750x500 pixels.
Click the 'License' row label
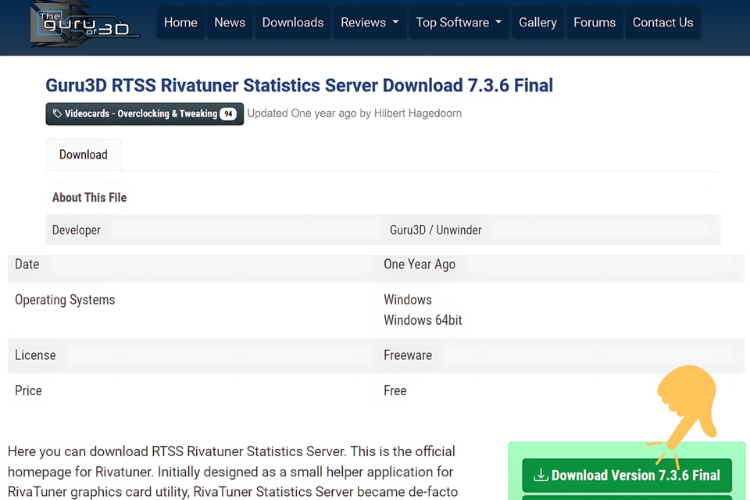[35, 355]
